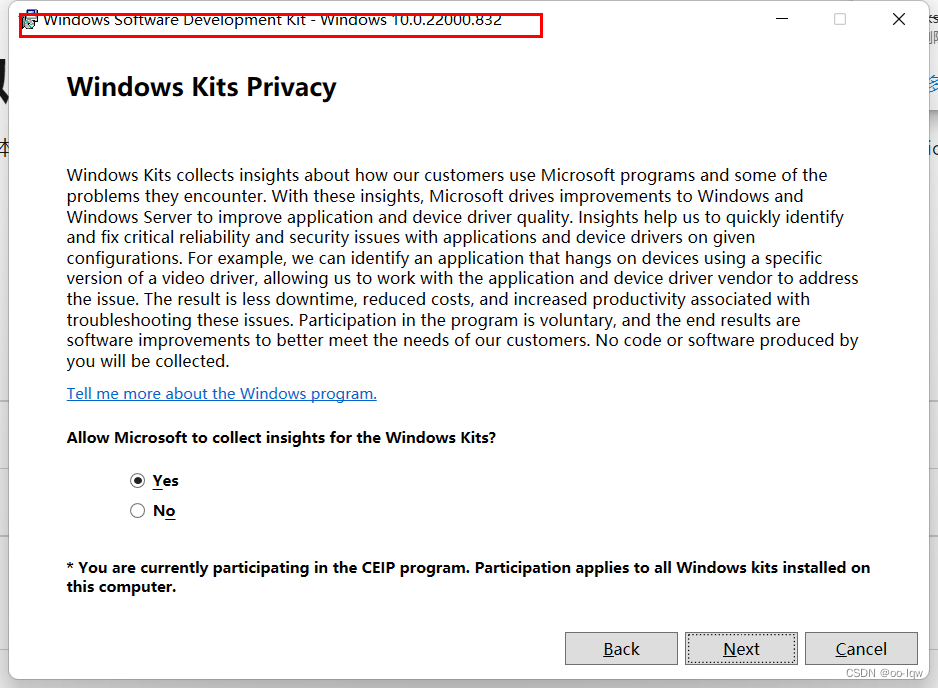This screenshot has height=688, width=938.
Task: Click Next to continue installation
Action: coord(741,648)
